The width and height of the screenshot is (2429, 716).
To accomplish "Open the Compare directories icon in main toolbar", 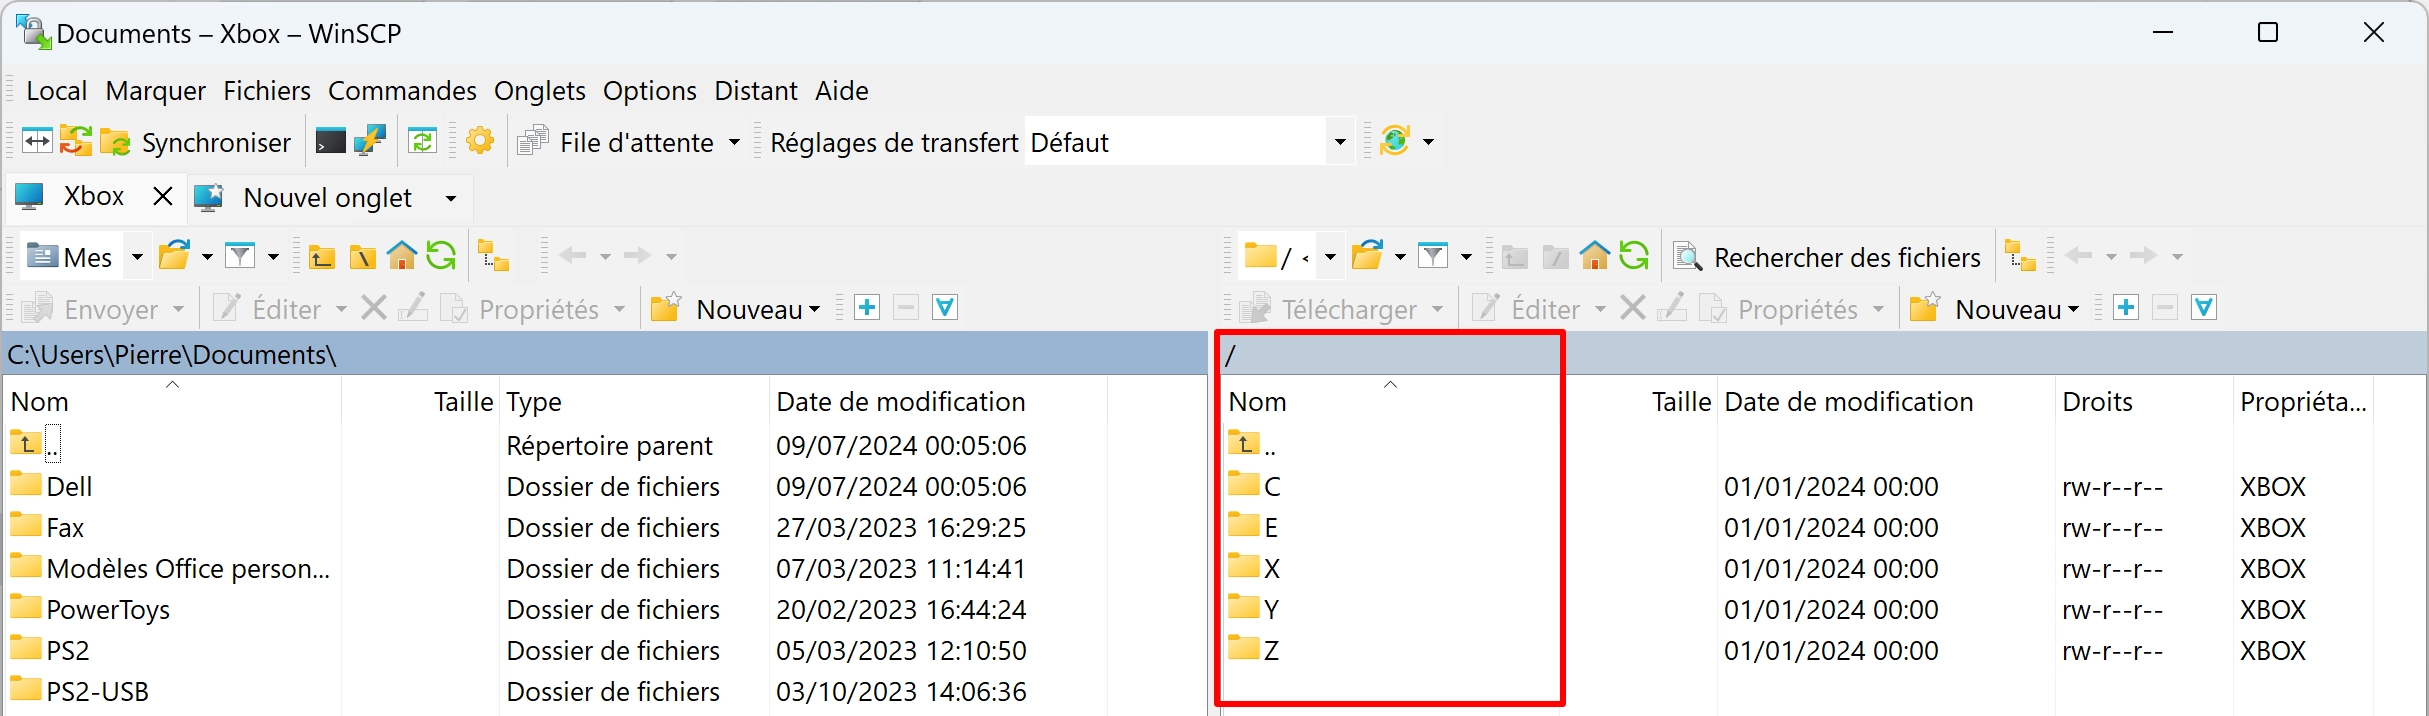I will coord(37,141).
